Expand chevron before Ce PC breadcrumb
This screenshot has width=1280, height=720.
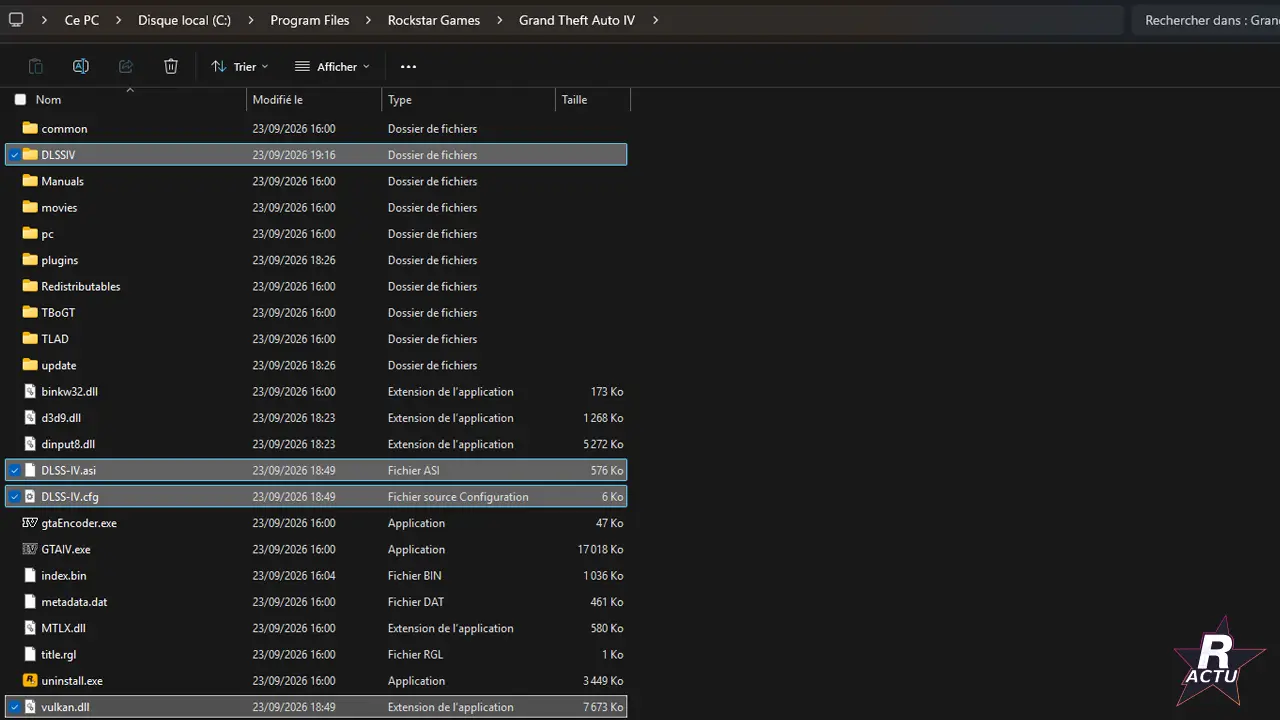pyautogui.click(x=44, y=20)
